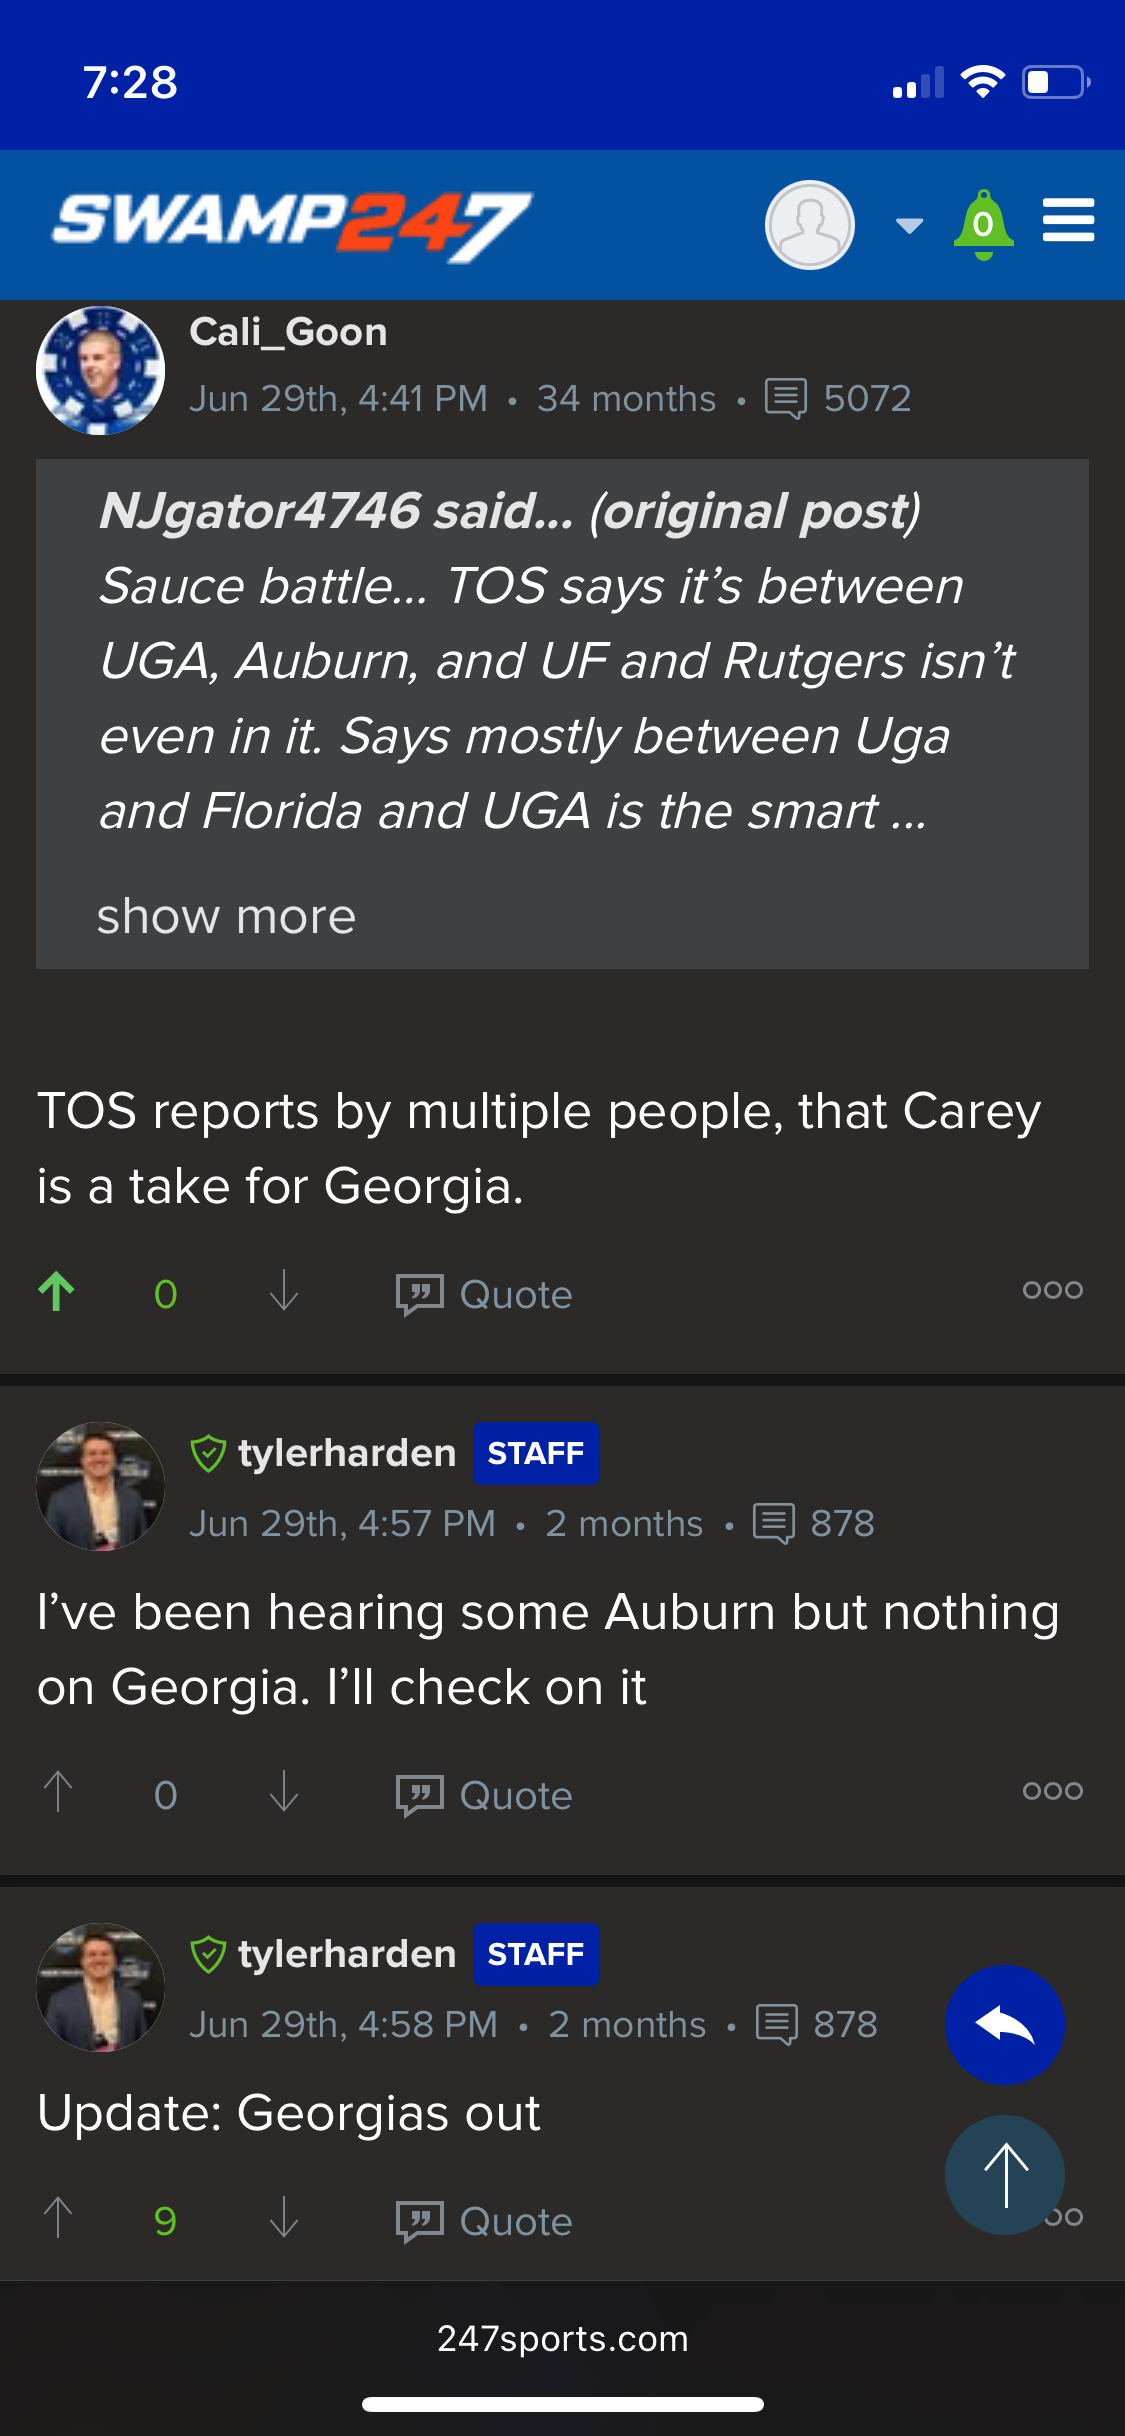Expand the quoted NJgator4746 post with show more
This screenshot has width=1125, height=2436.
pos(226,915)
